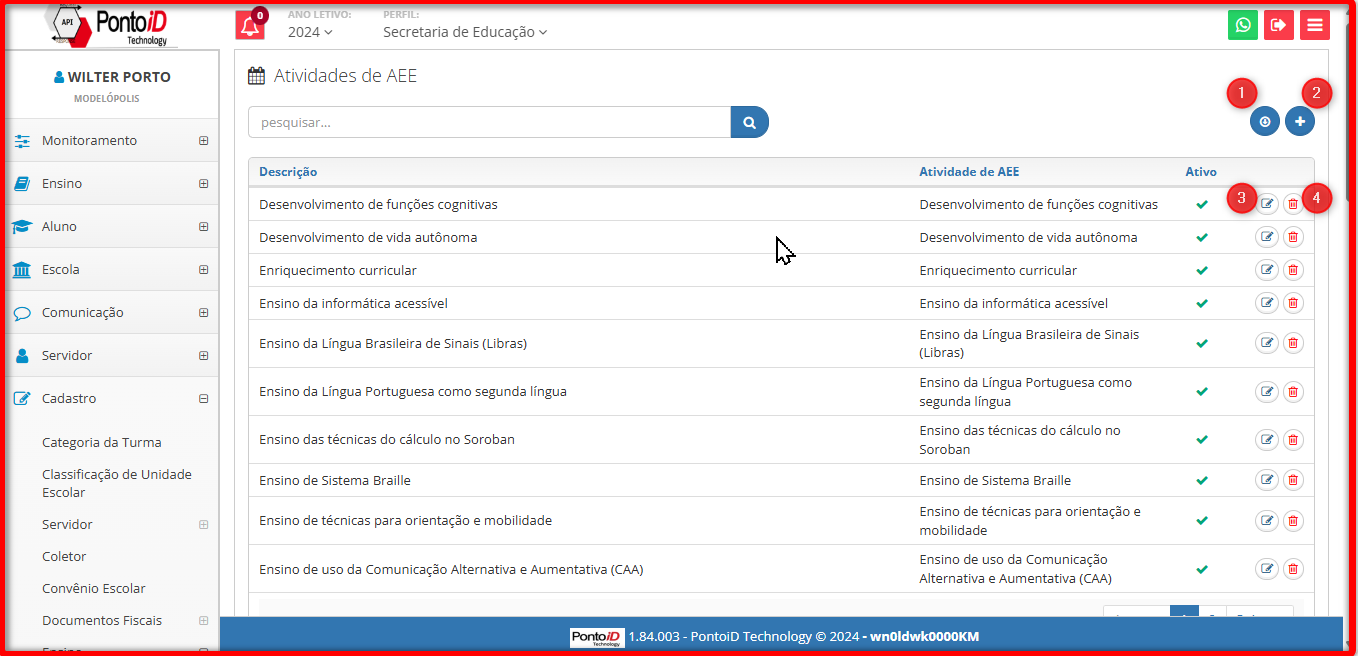Open the Perfil Secretaria de Educação dropdown
The height and width of the screenshot is (656, 1358).
pos(465,32)
